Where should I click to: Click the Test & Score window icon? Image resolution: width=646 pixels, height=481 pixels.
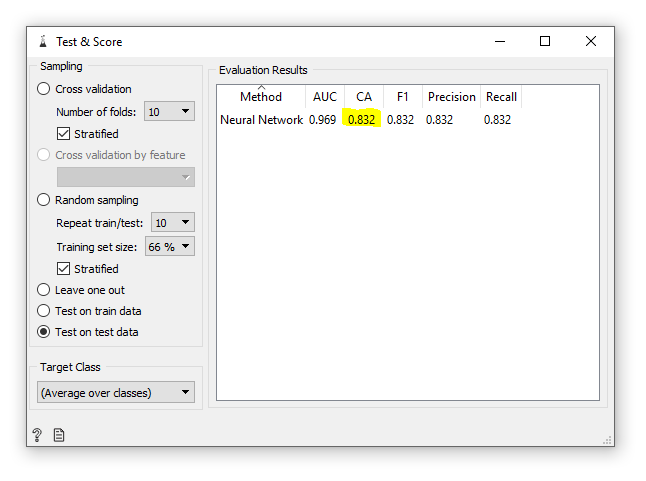[42, 42]
